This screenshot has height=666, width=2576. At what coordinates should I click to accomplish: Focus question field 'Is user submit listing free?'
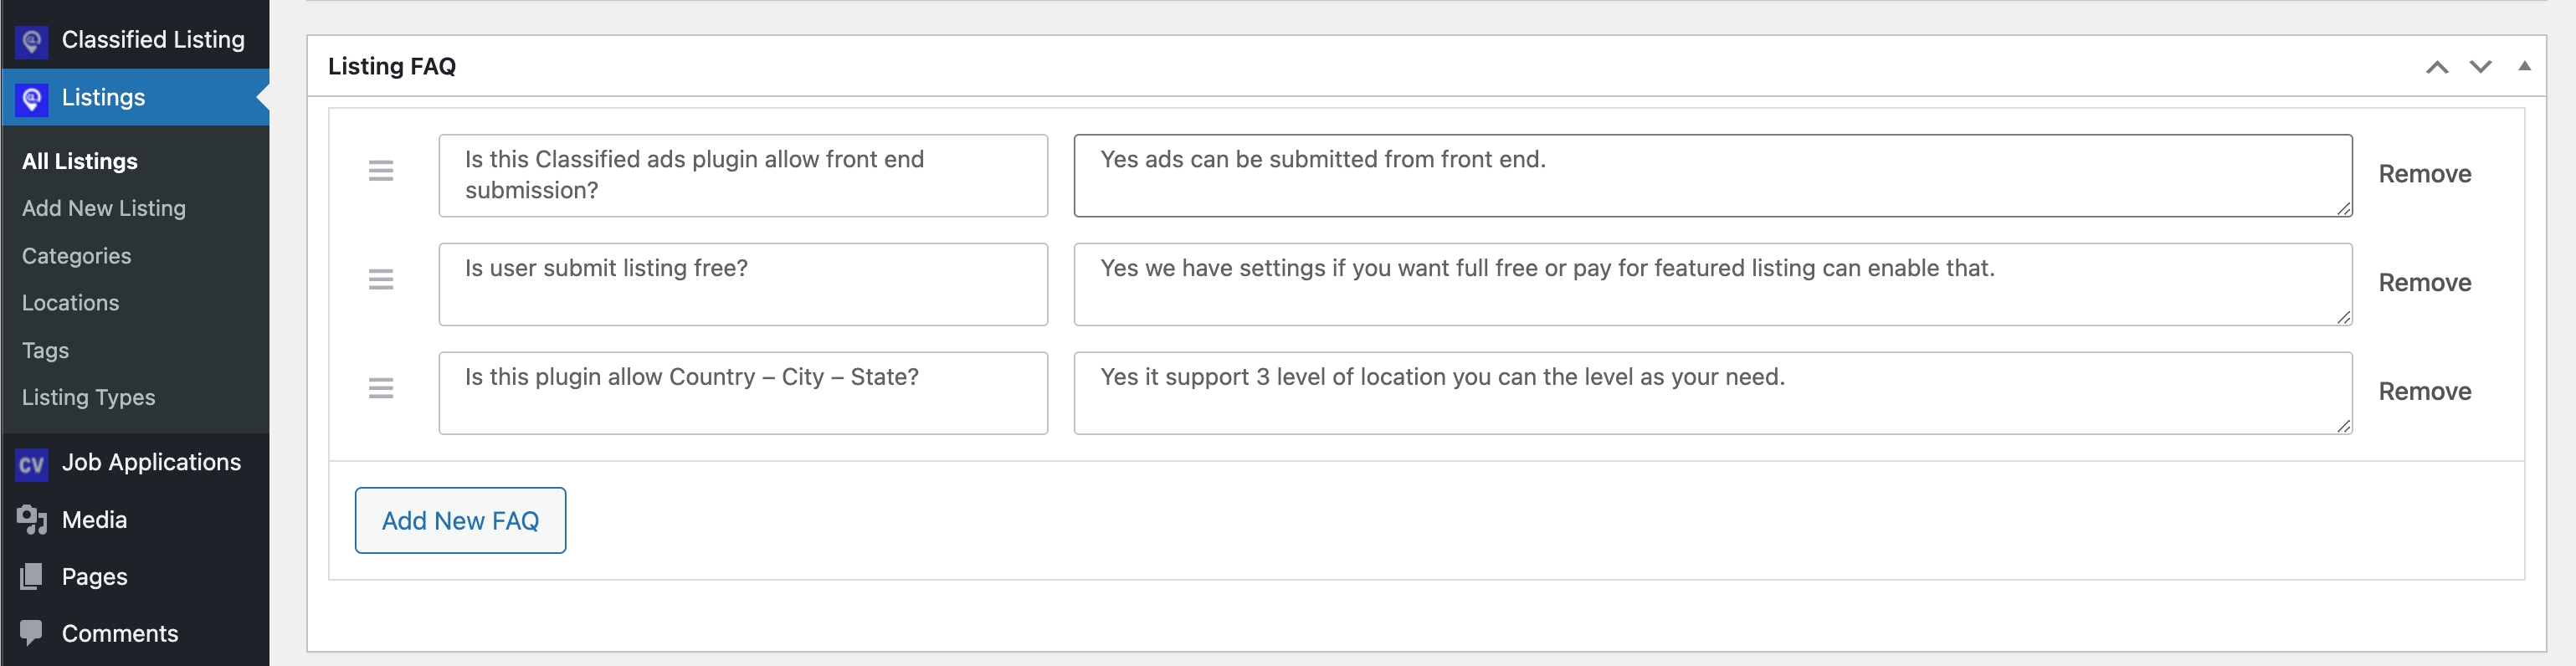[x=743, y=285]
